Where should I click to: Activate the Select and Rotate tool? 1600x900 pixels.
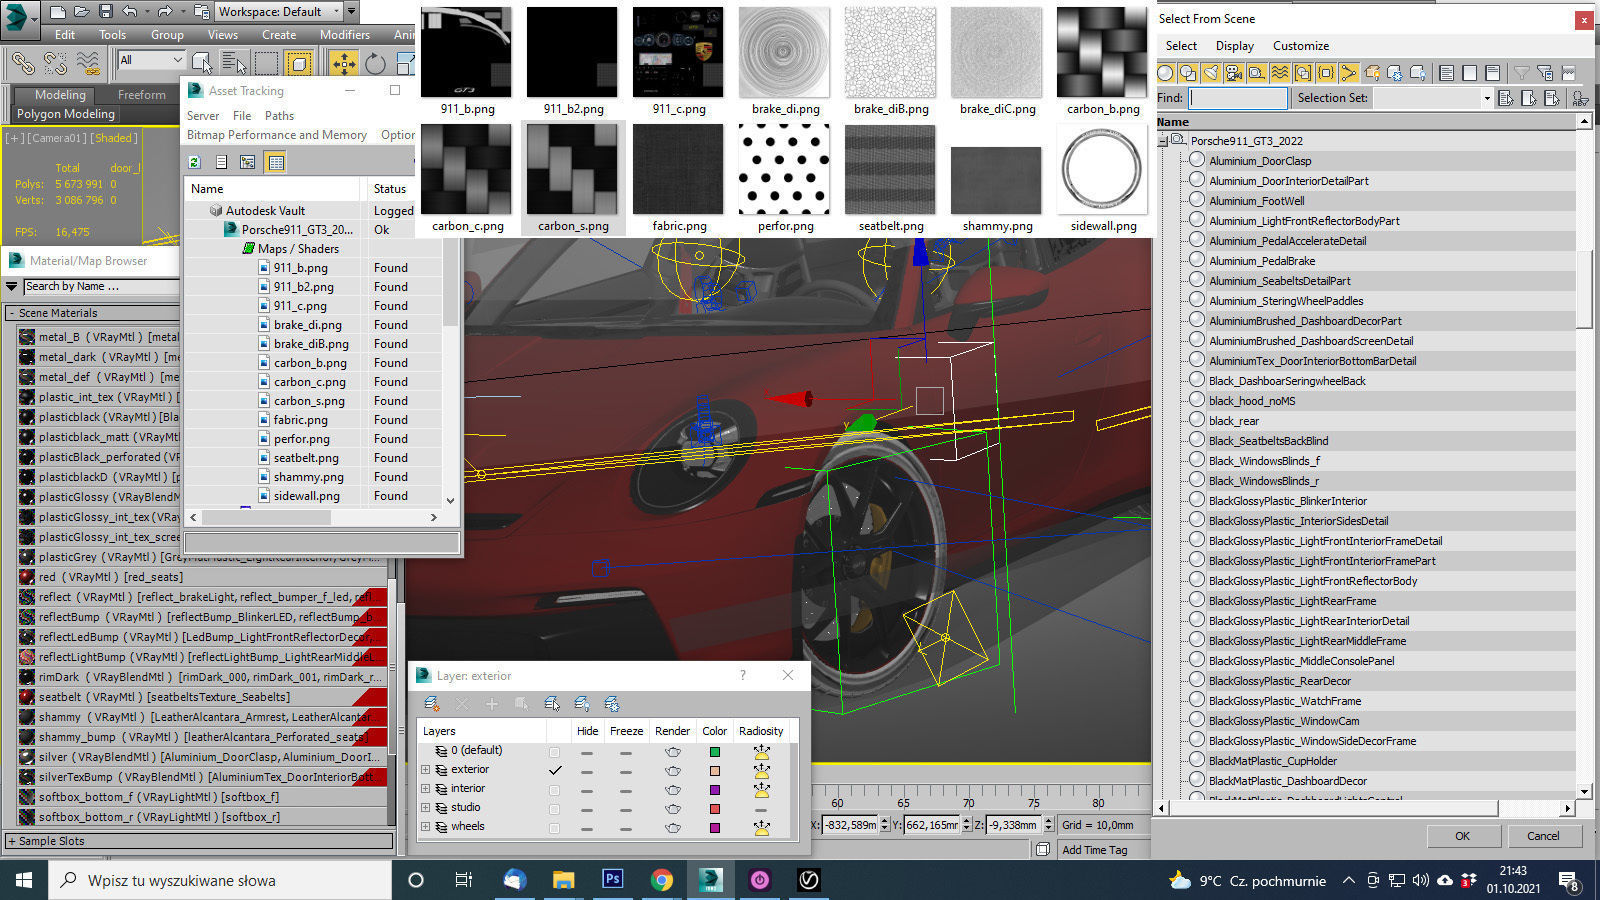point(375,63)
